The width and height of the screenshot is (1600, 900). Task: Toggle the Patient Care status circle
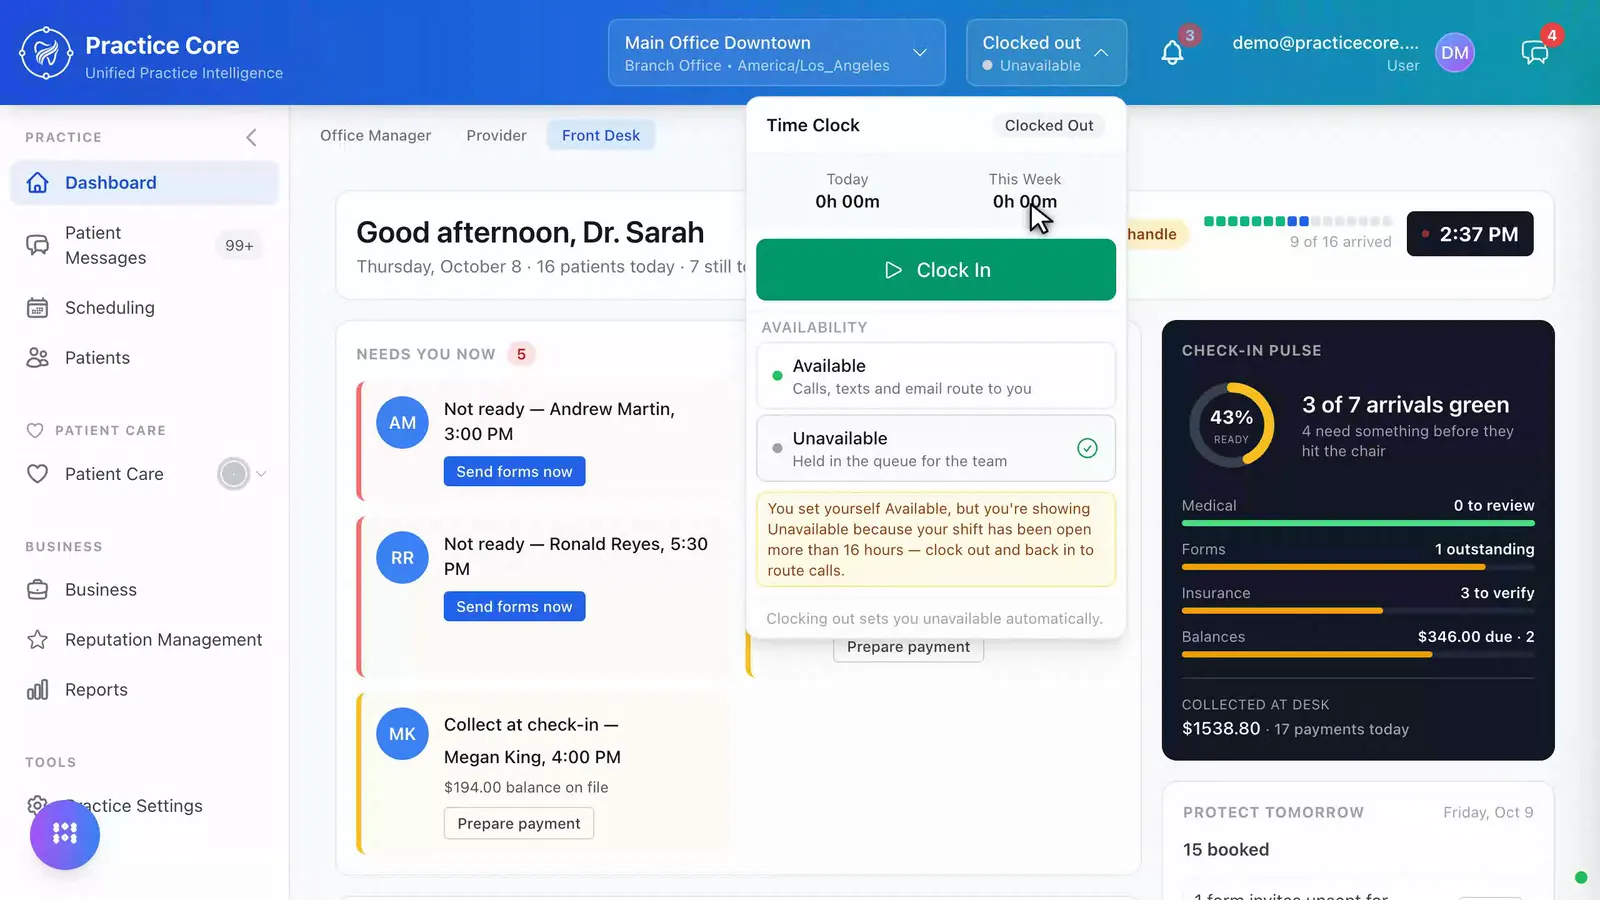pyautogui.click(x=234, y=474)
